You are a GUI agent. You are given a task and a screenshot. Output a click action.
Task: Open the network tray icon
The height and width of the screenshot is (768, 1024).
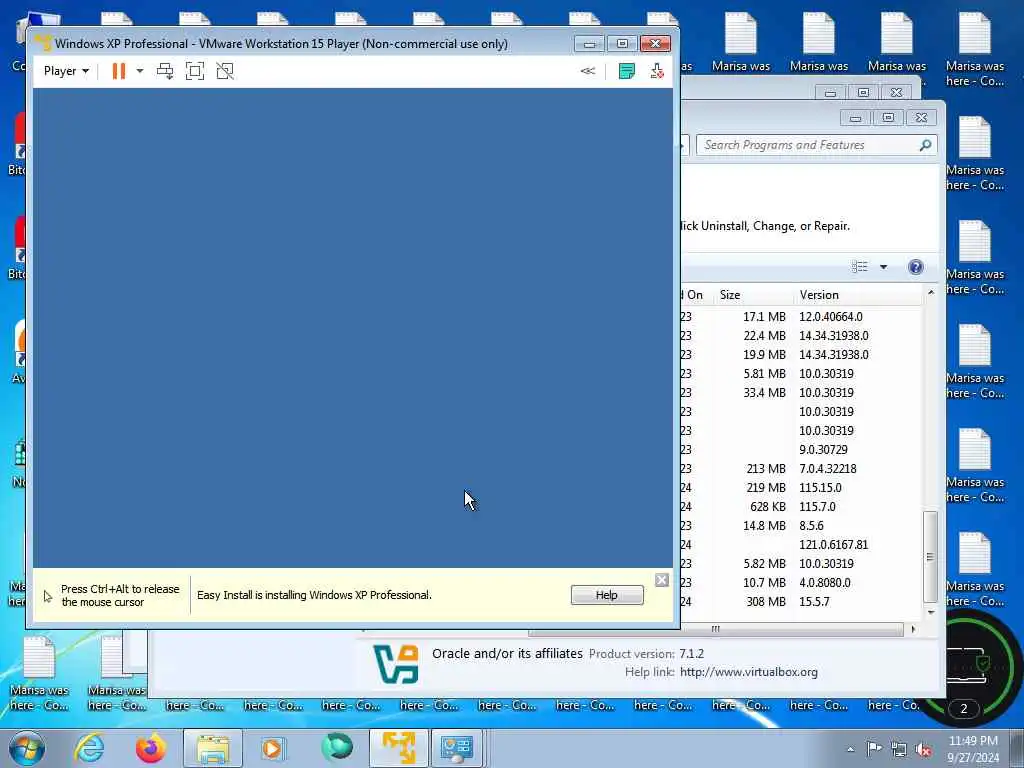[899, 750]
